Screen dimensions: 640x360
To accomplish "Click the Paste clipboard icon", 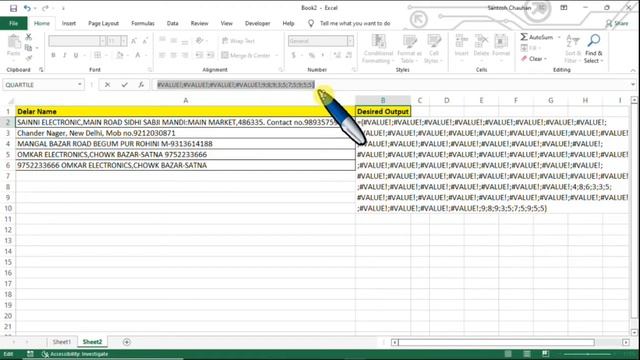I will point(14,42).
